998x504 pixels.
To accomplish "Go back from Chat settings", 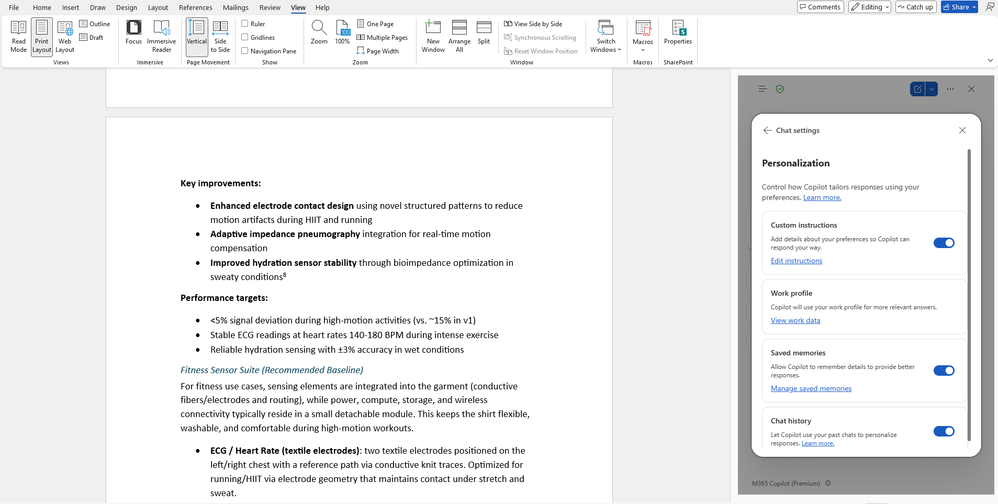I will (767, 130).
